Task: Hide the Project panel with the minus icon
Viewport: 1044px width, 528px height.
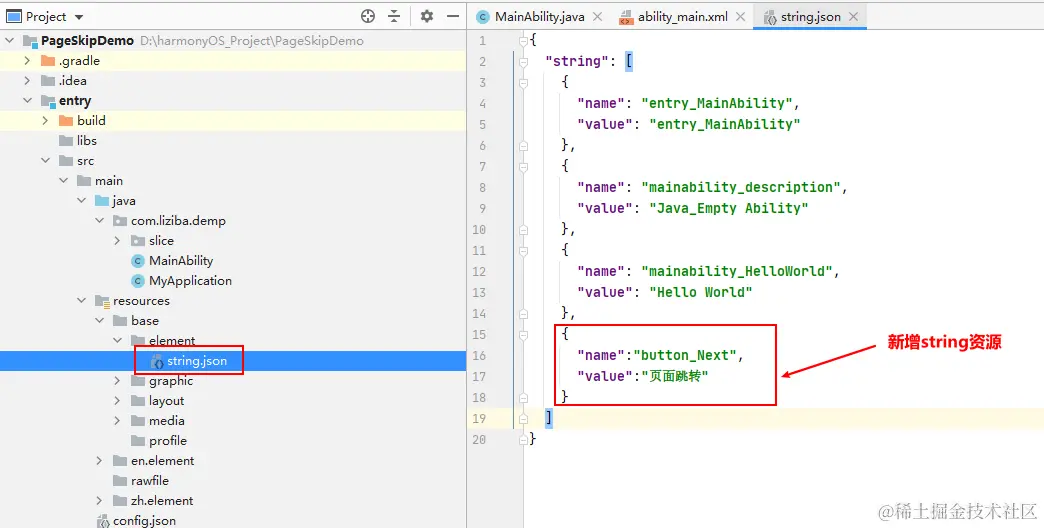Action: click(453, 17)
